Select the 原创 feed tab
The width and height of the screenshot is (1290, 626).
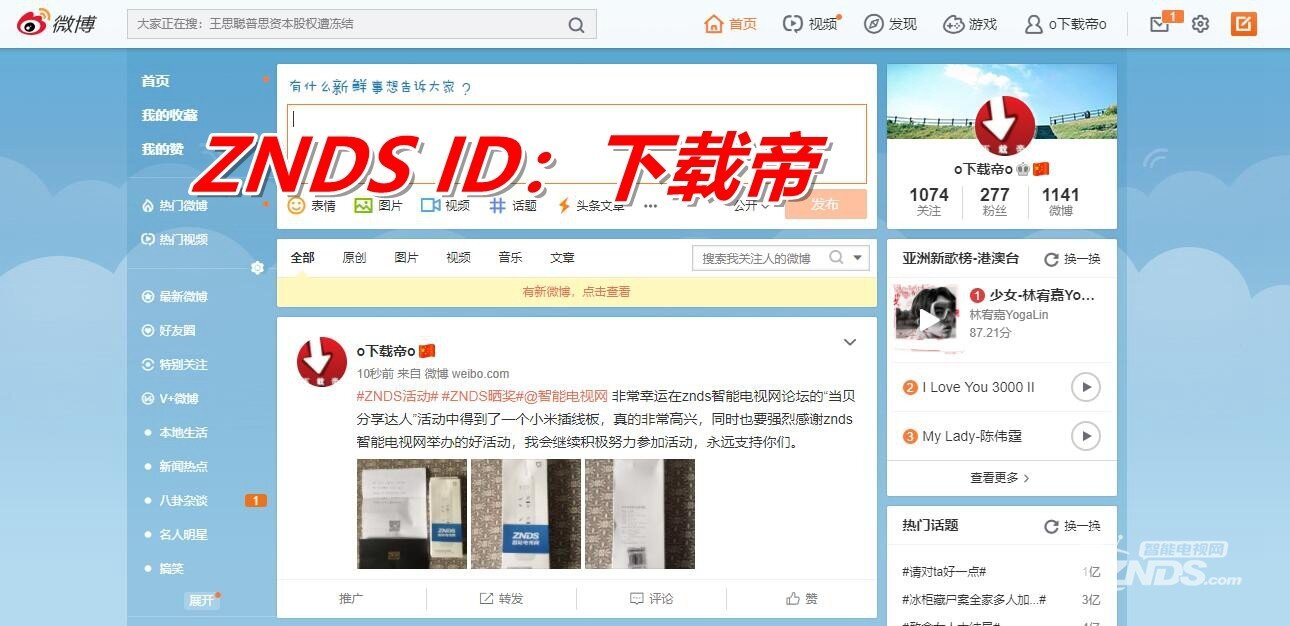(355, 258)
